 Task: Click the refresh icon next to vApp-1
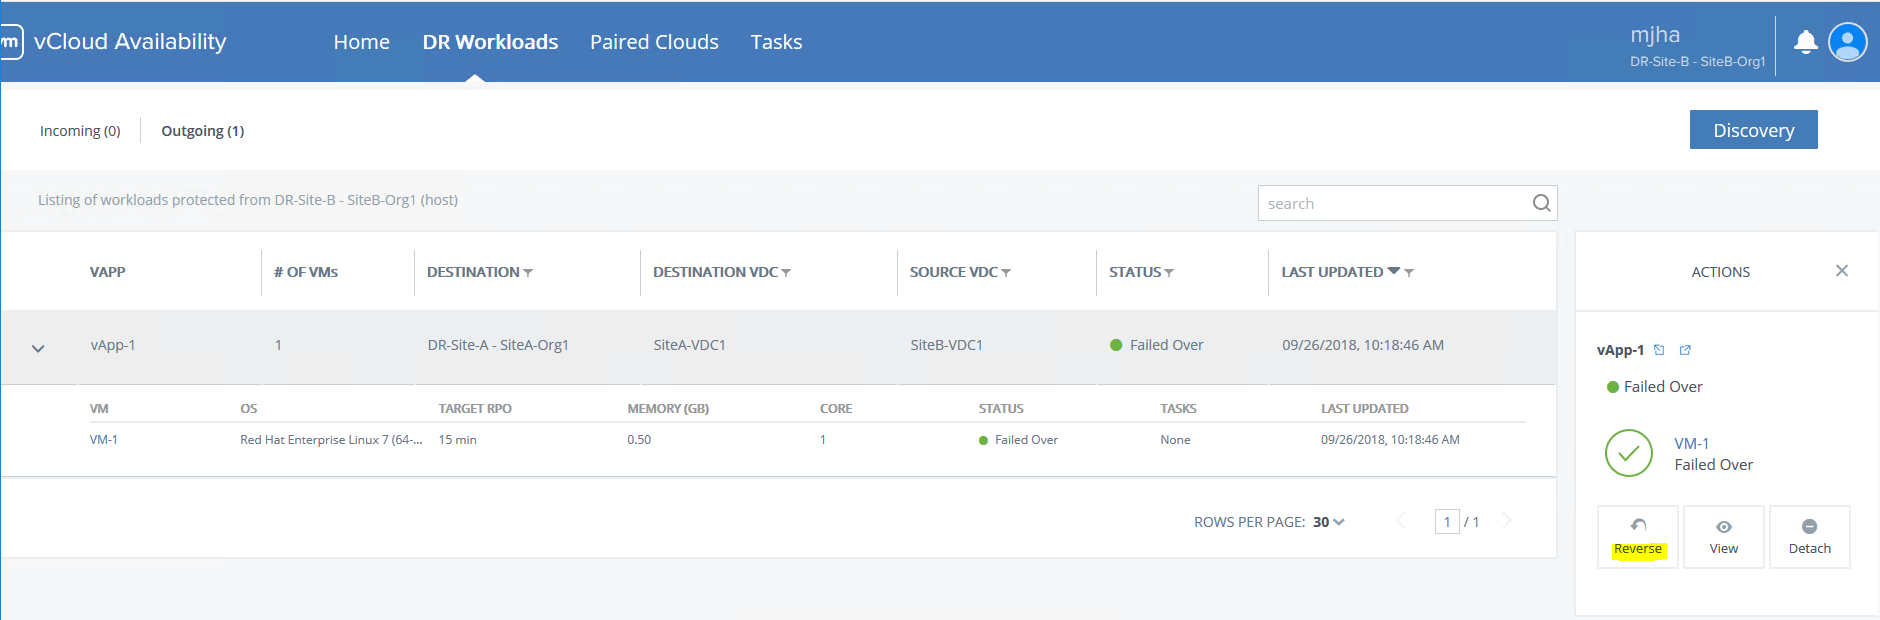[1659, 350]
